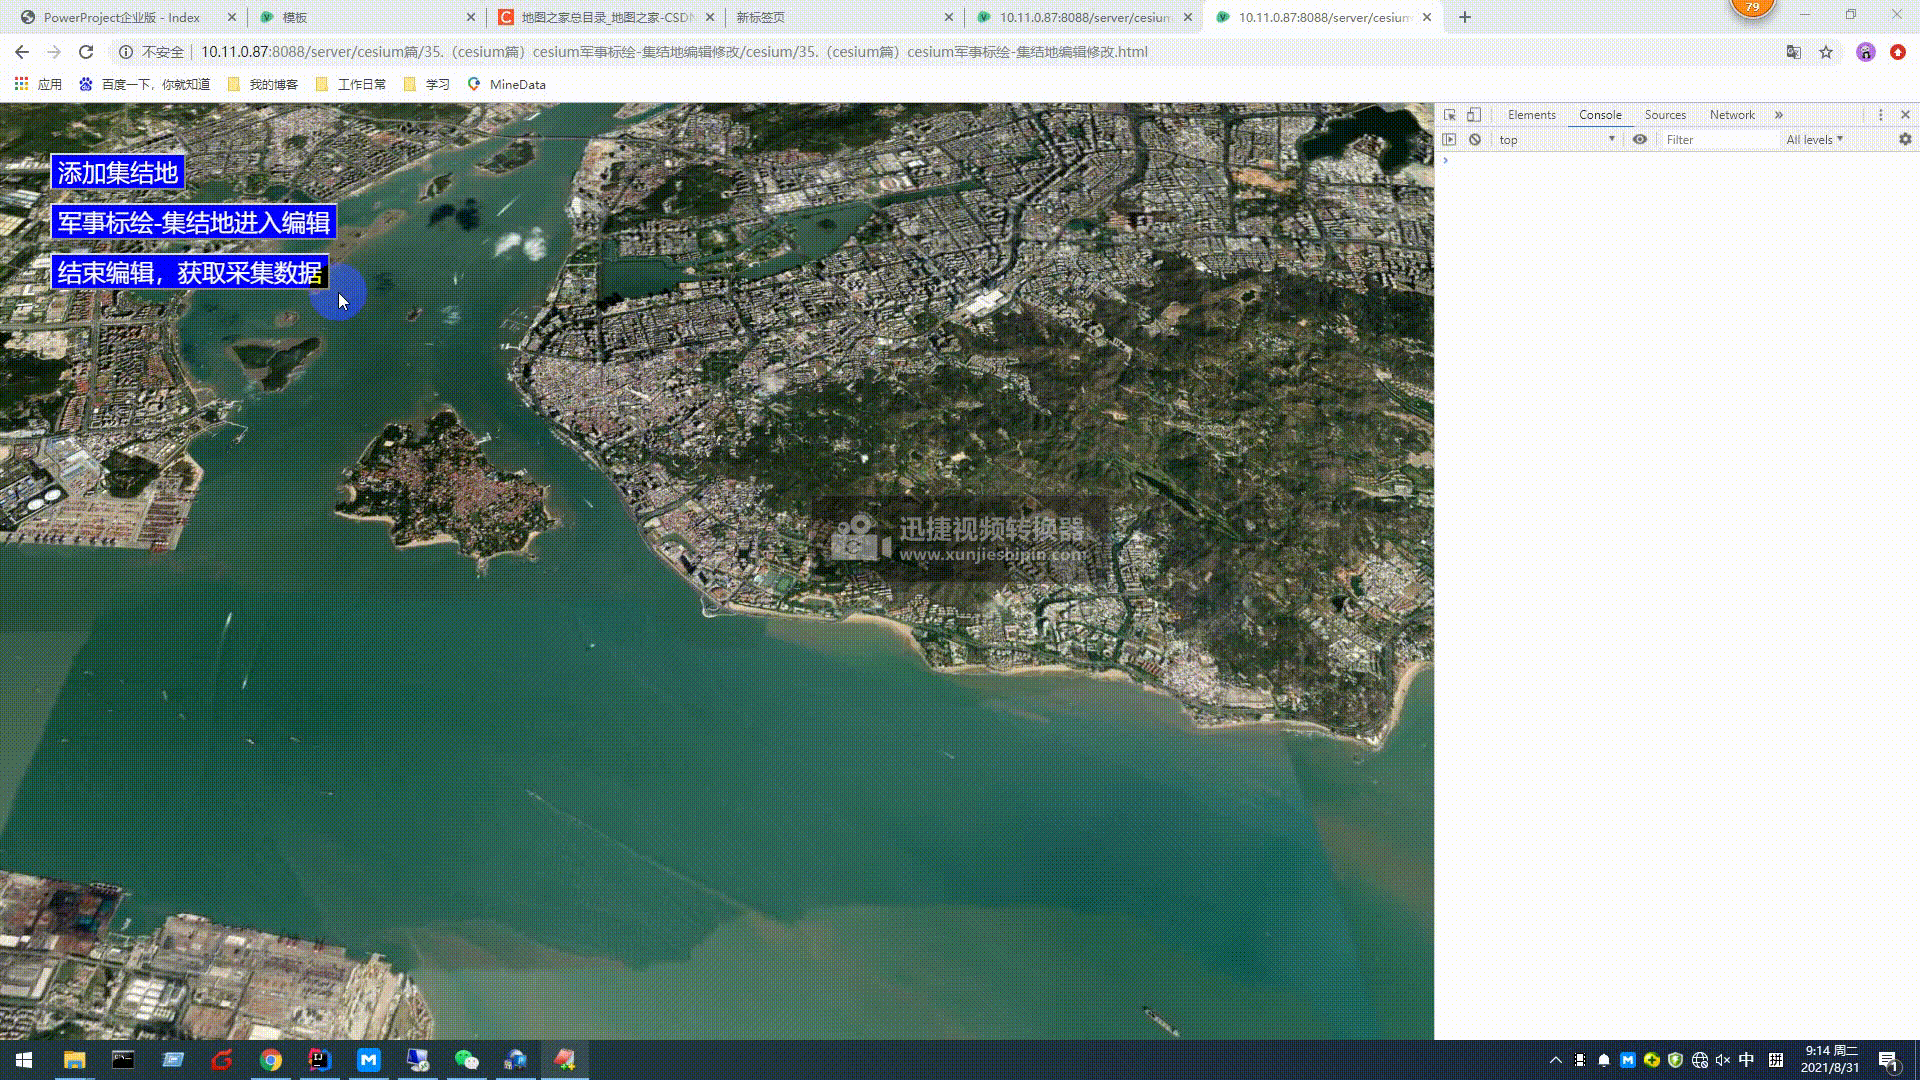Viewport: 1920px width, 1080px height.
Task: Bookmark this page with the star icon
Action: 1825,52
